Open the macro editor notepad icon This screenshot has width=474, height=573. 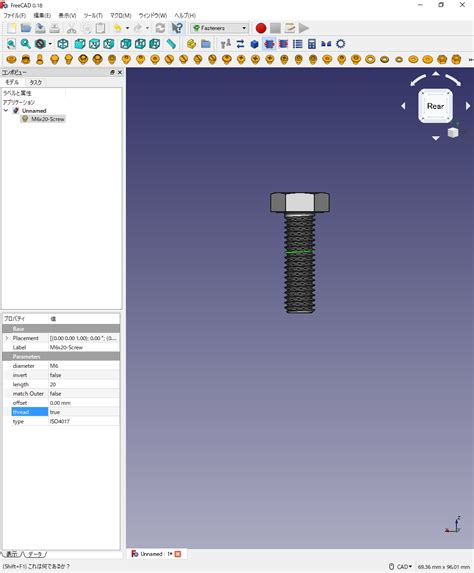coord(290,28)
